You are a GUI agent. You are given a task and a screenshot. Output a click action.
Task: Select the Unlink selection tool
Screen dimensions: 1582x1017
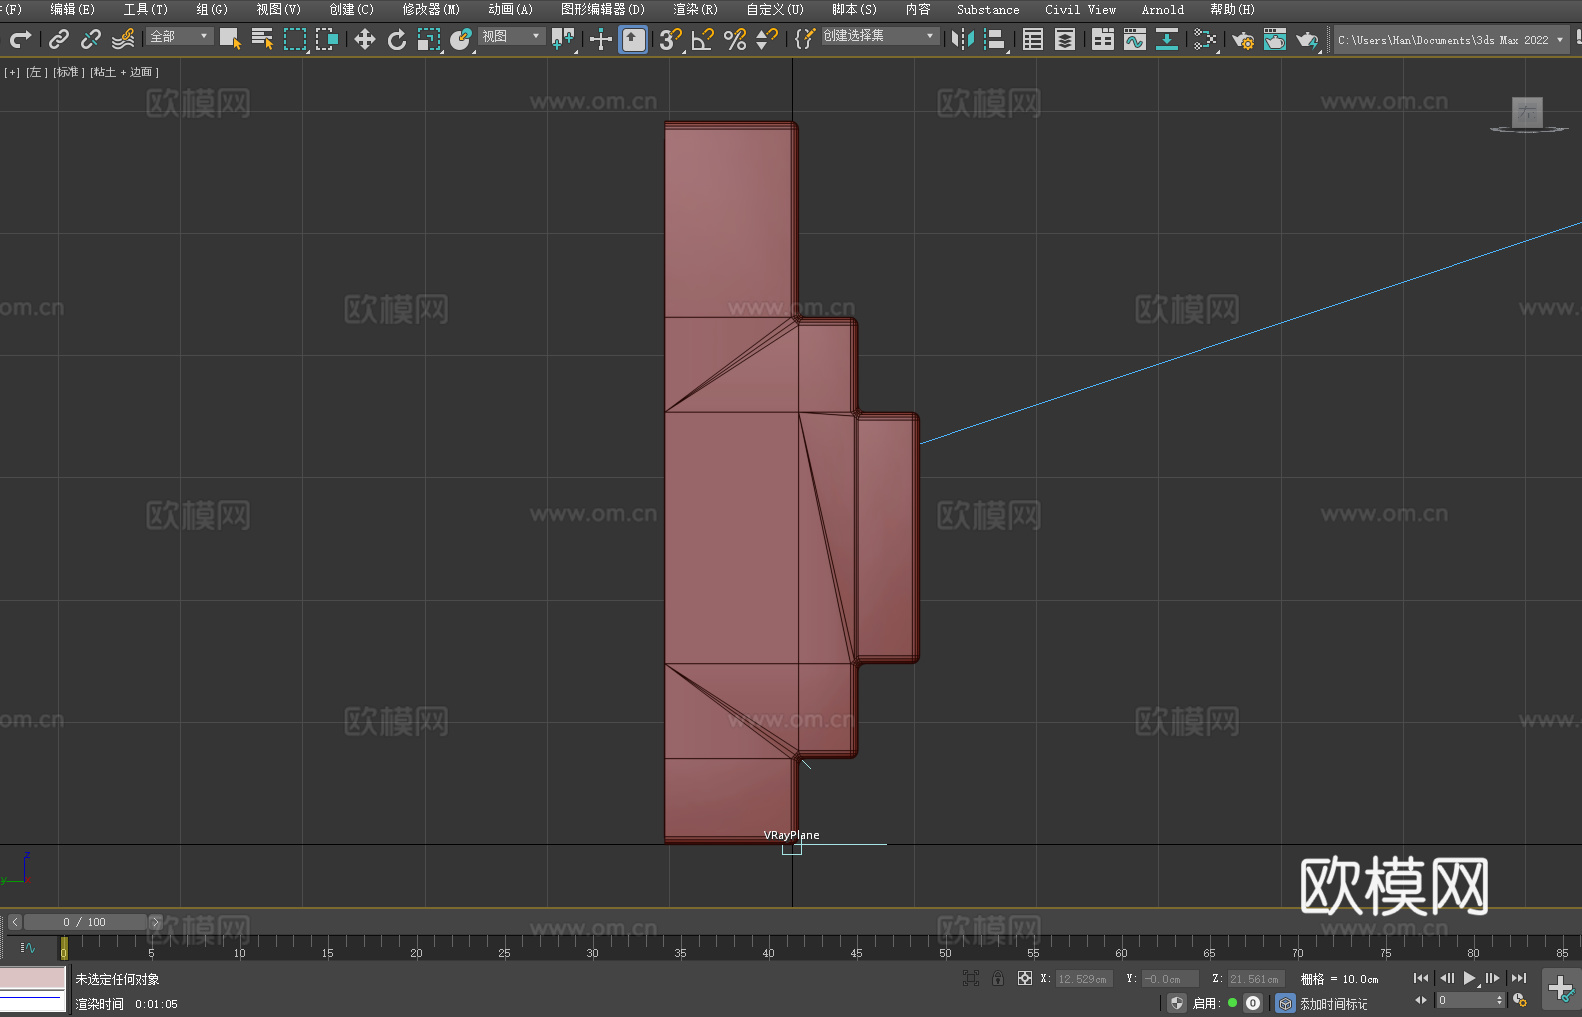(91, 39)
